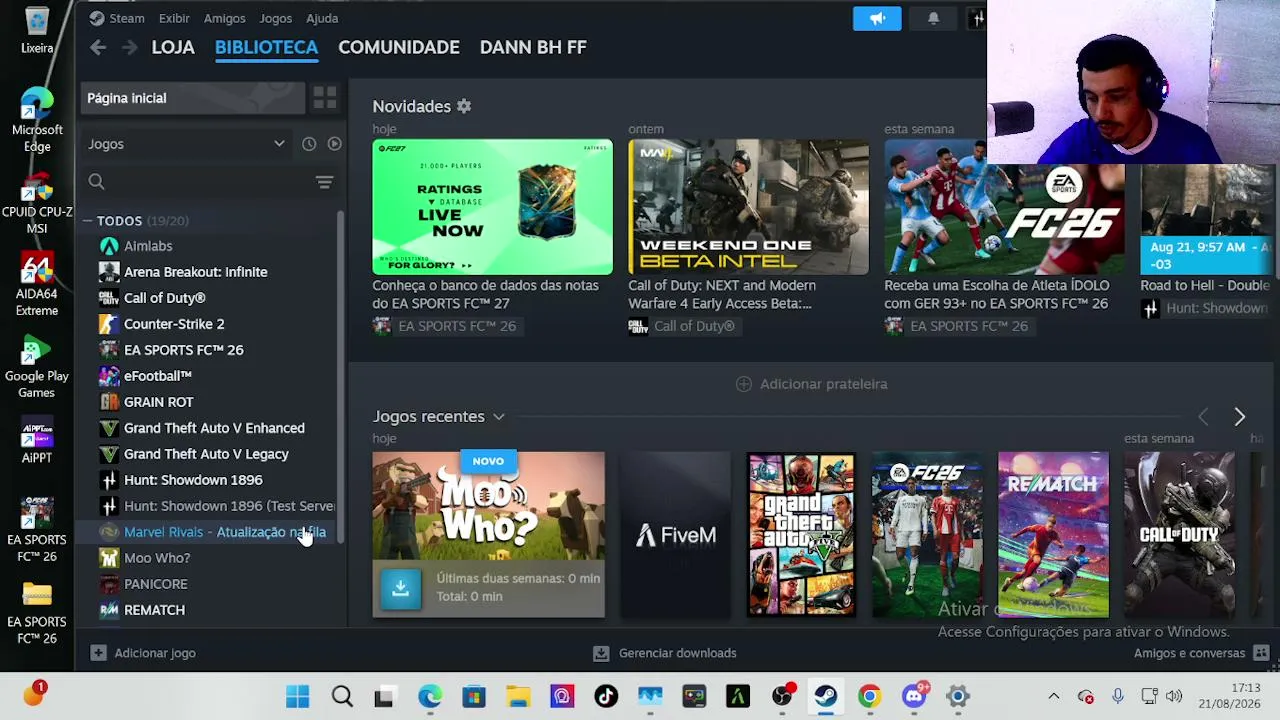Click Adicionar prateleira
This screenshot has height=720, width=1280.
[x=812, y=384]
